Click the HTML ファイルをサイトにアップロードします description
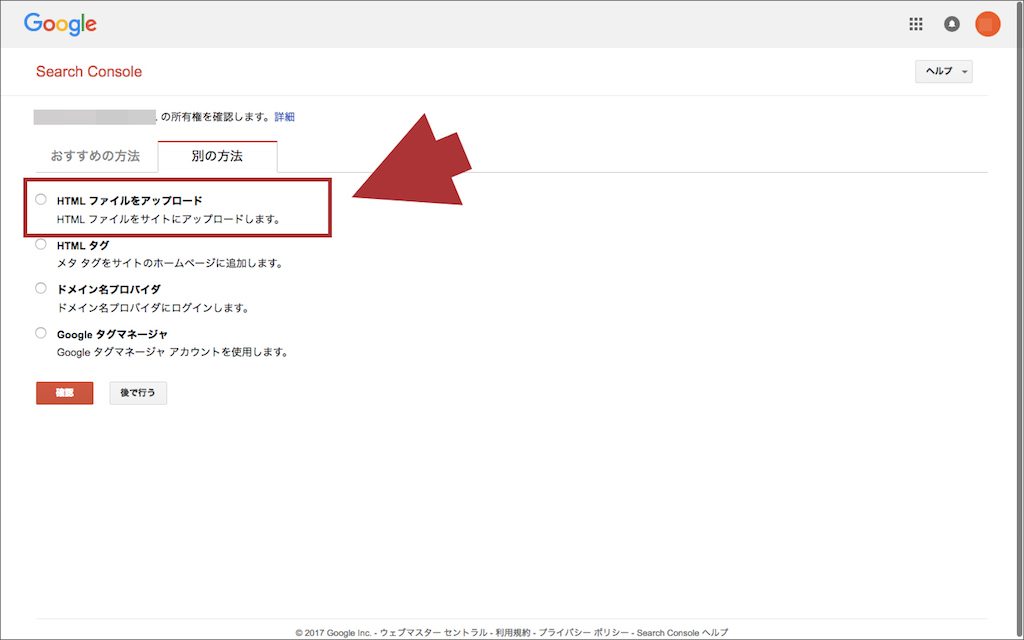This screenshot has height=640, width=1024. [168, 219]
